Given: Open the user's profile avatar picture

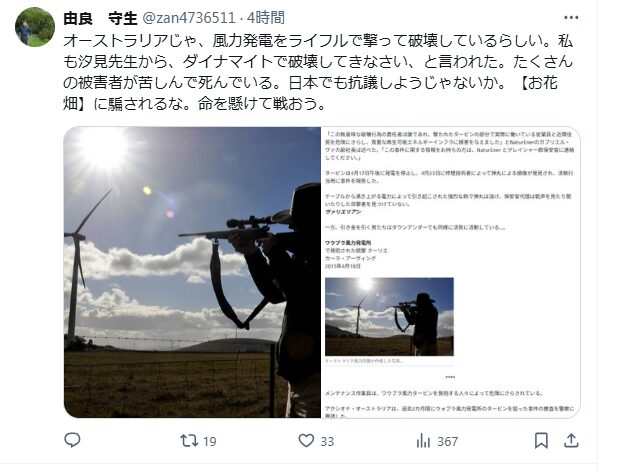Looking at the screenshot, I should pos(35,27).
